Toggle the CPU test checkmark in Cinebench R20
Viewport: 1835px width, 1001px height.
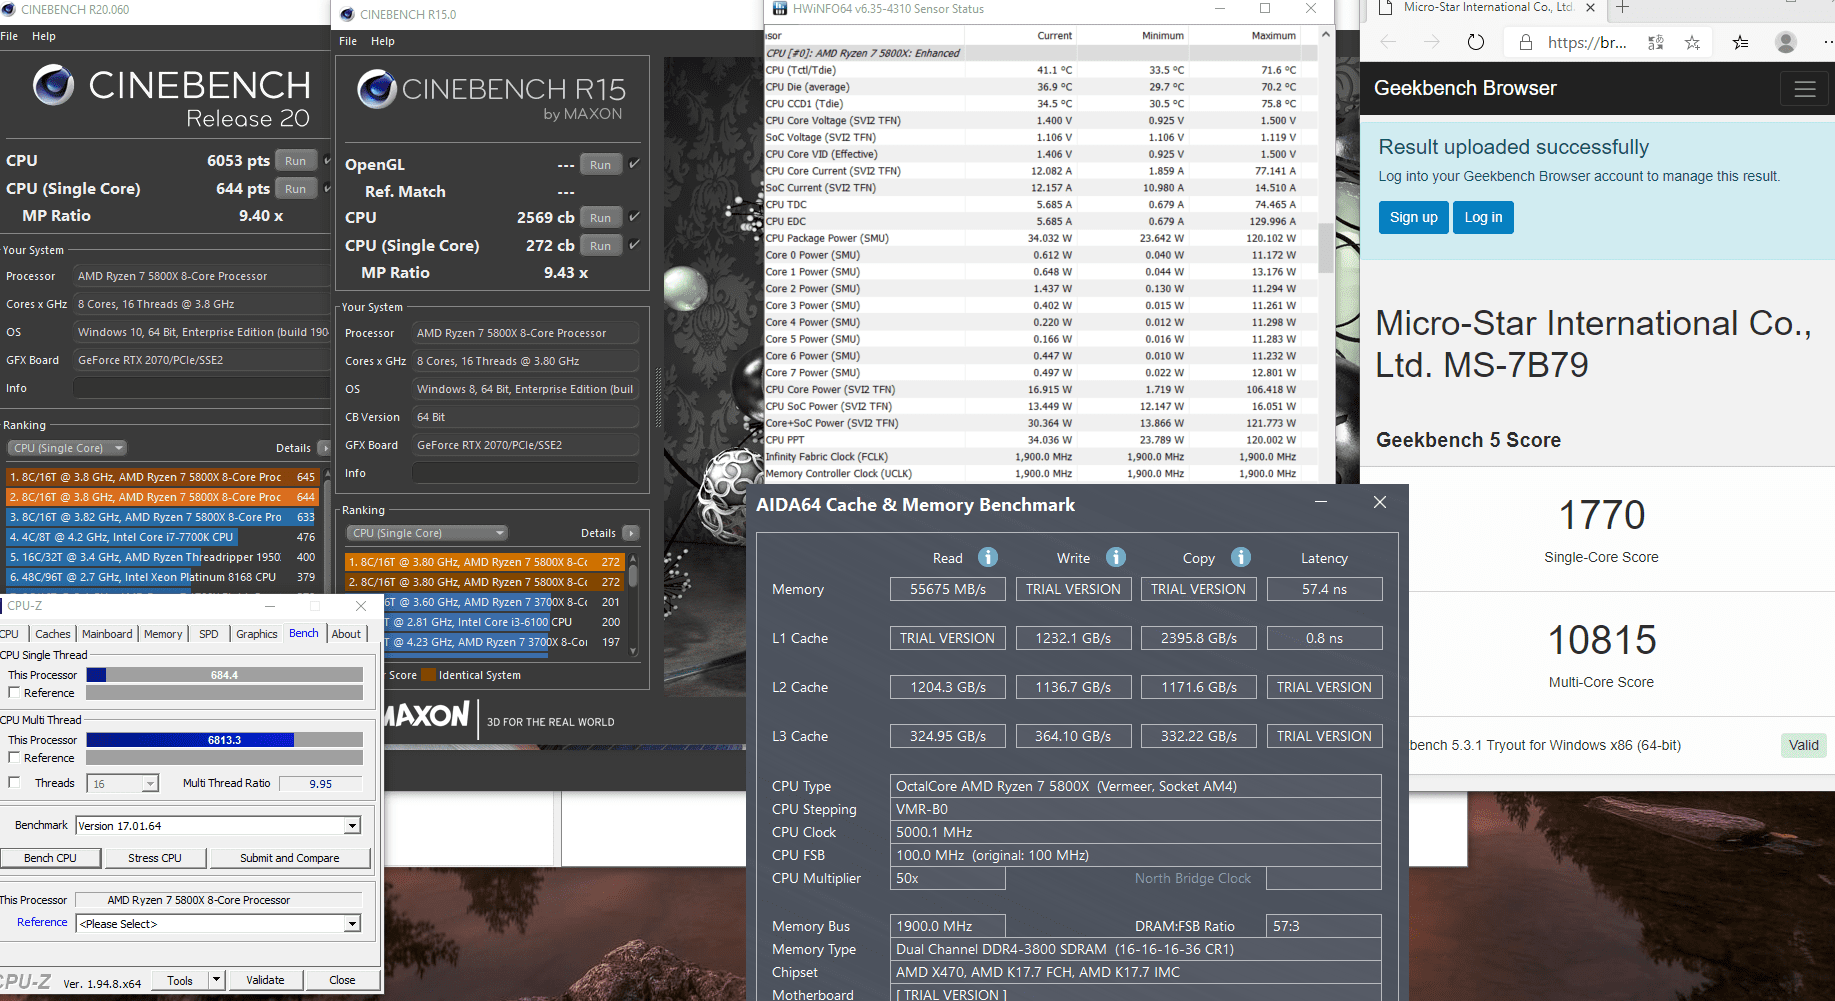(327, 160)
